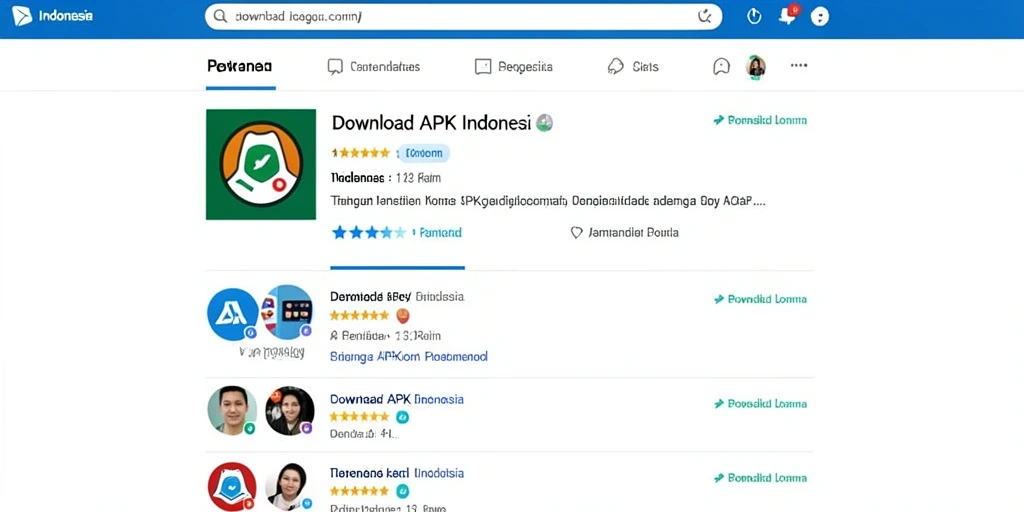The height and width of the screenshot is (512, 1024).
Task: Open Srienga APKom Reoemenod link
Action: point(409,357)
